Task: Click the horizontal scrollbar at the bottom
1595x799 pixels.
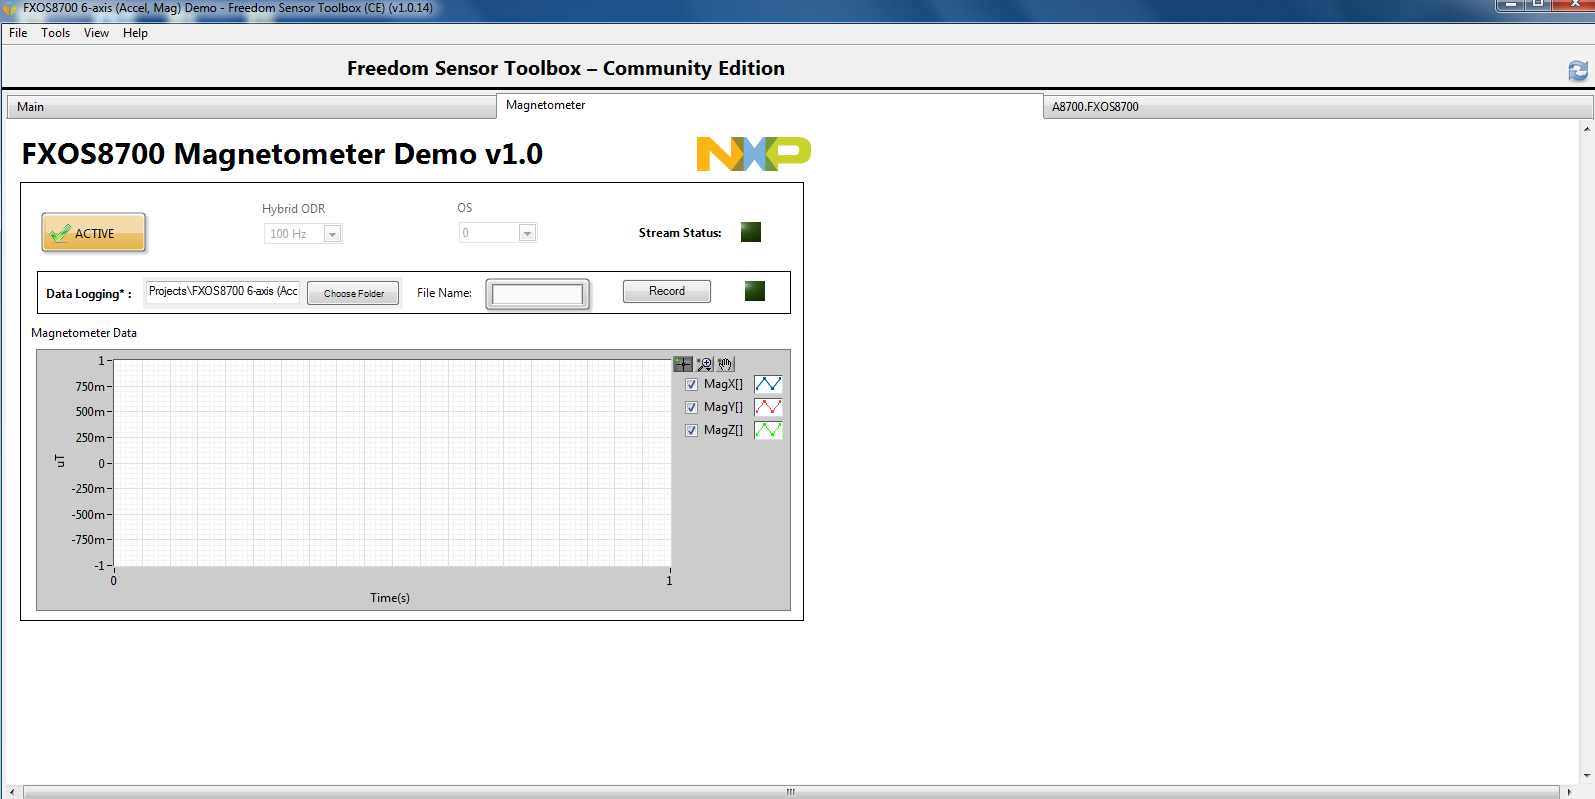Action: tap(790, 792)
